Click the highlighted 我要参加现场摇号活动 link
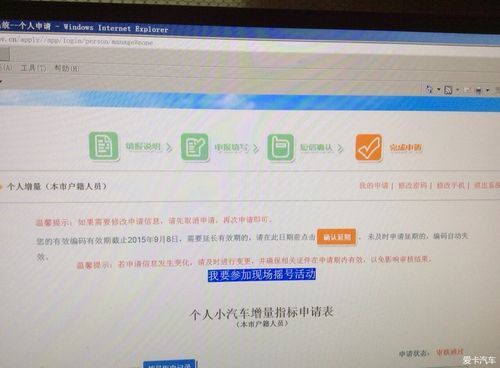Screen dimensions: 500x368 pyautogui.click(x=262, y=275)
